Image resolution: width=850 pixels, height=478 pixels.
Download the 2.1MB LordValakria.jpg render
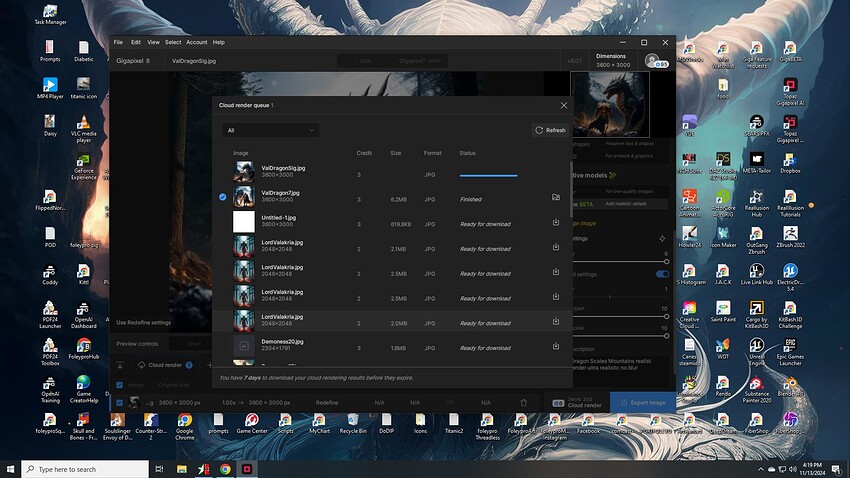point(556,247)
